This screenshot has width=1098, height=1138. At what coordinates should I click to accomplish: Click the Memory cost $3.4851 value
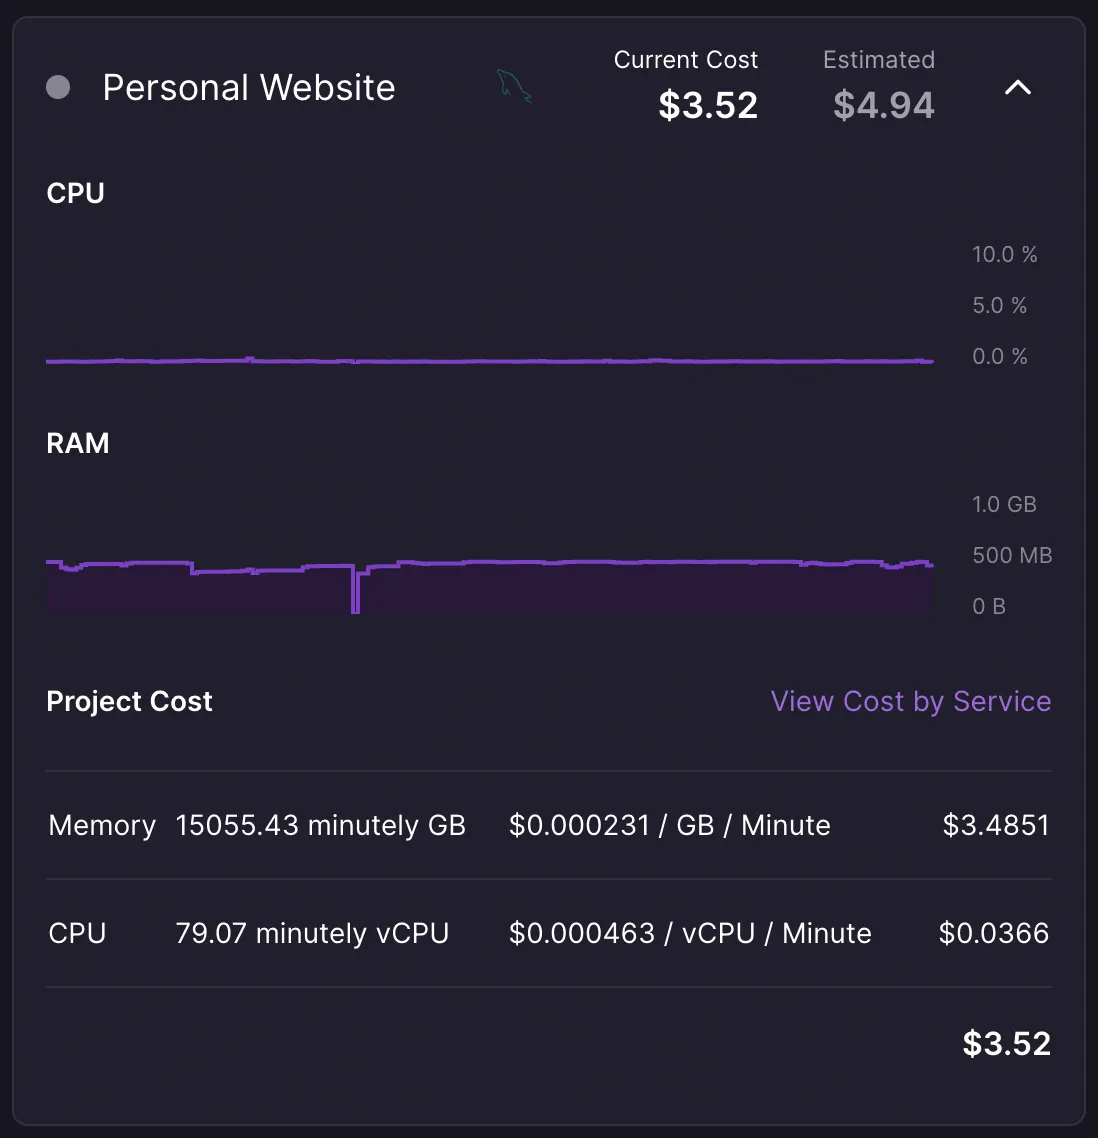pyautogui.click(x=996, y=825)
